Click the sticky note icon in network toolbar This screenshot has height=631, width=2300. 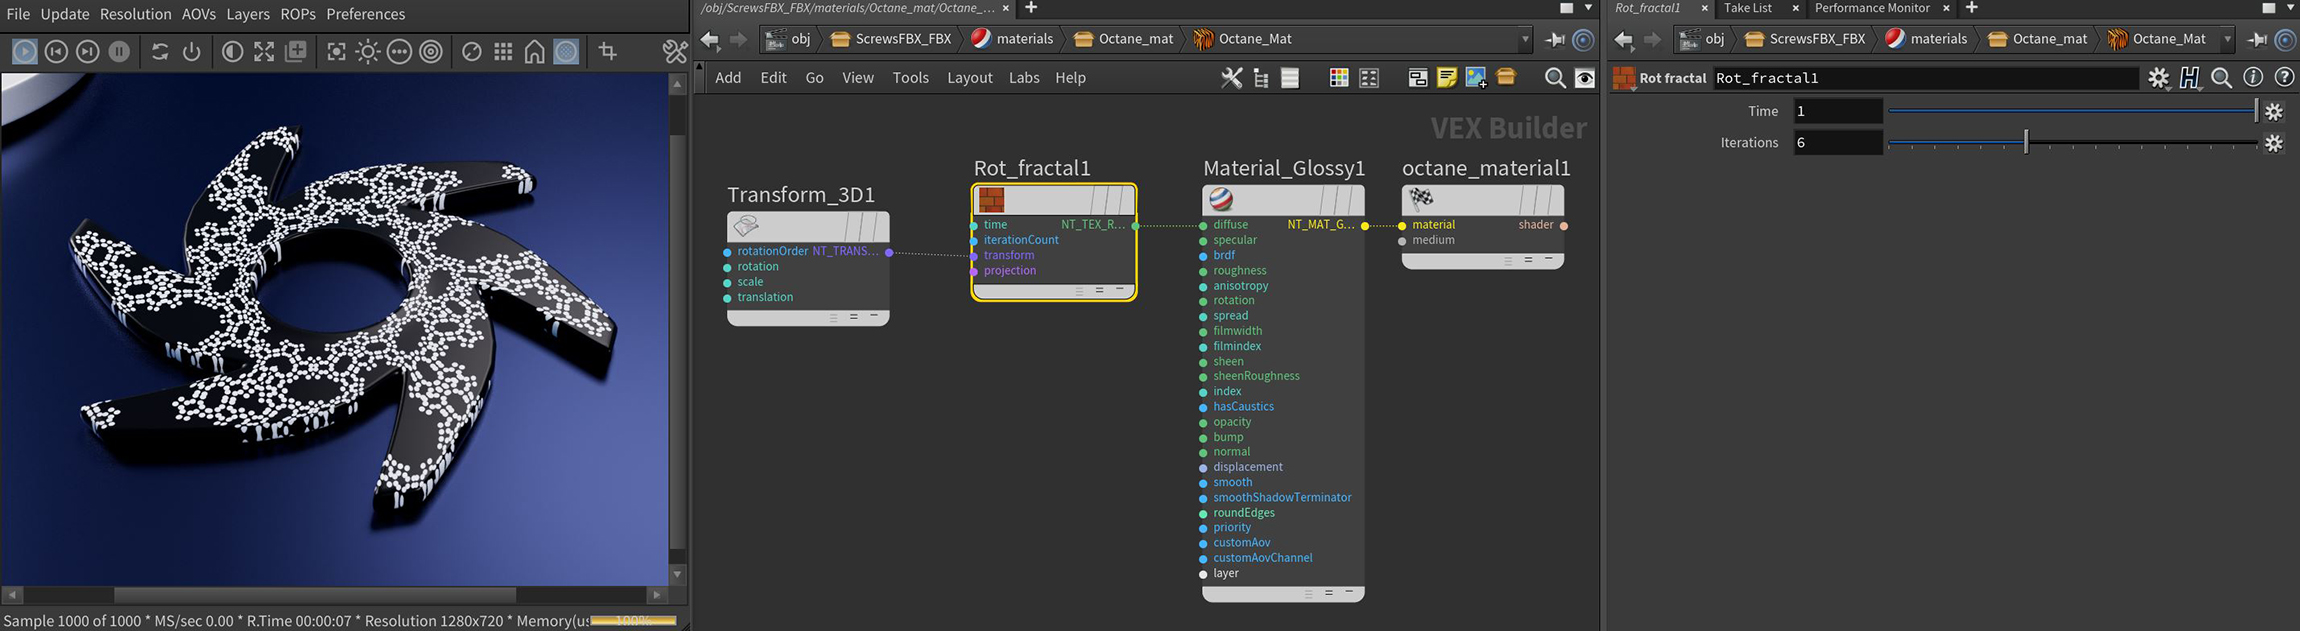pyautogui.click(x=1446, y=78)
